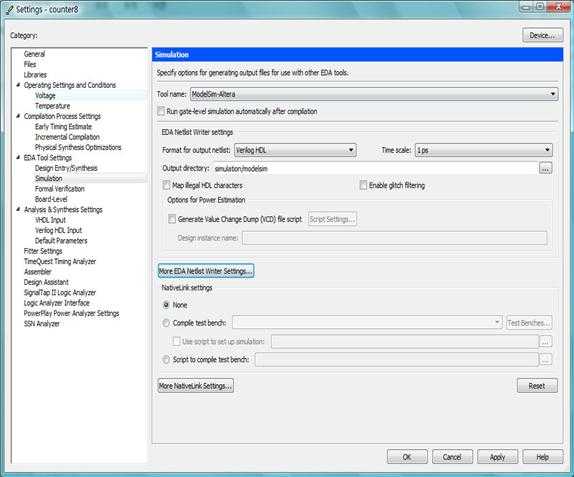Choose Script to compile test bench option

click(166, 359)
